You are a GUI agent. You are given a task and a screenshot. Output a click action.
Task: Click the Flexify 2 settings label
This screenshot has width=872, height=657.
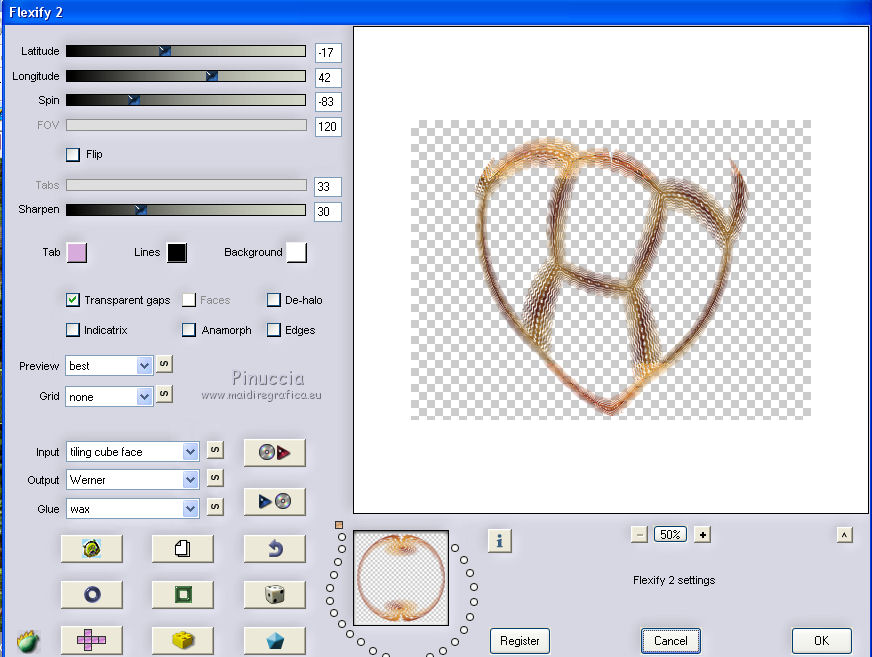click(674, 580)
